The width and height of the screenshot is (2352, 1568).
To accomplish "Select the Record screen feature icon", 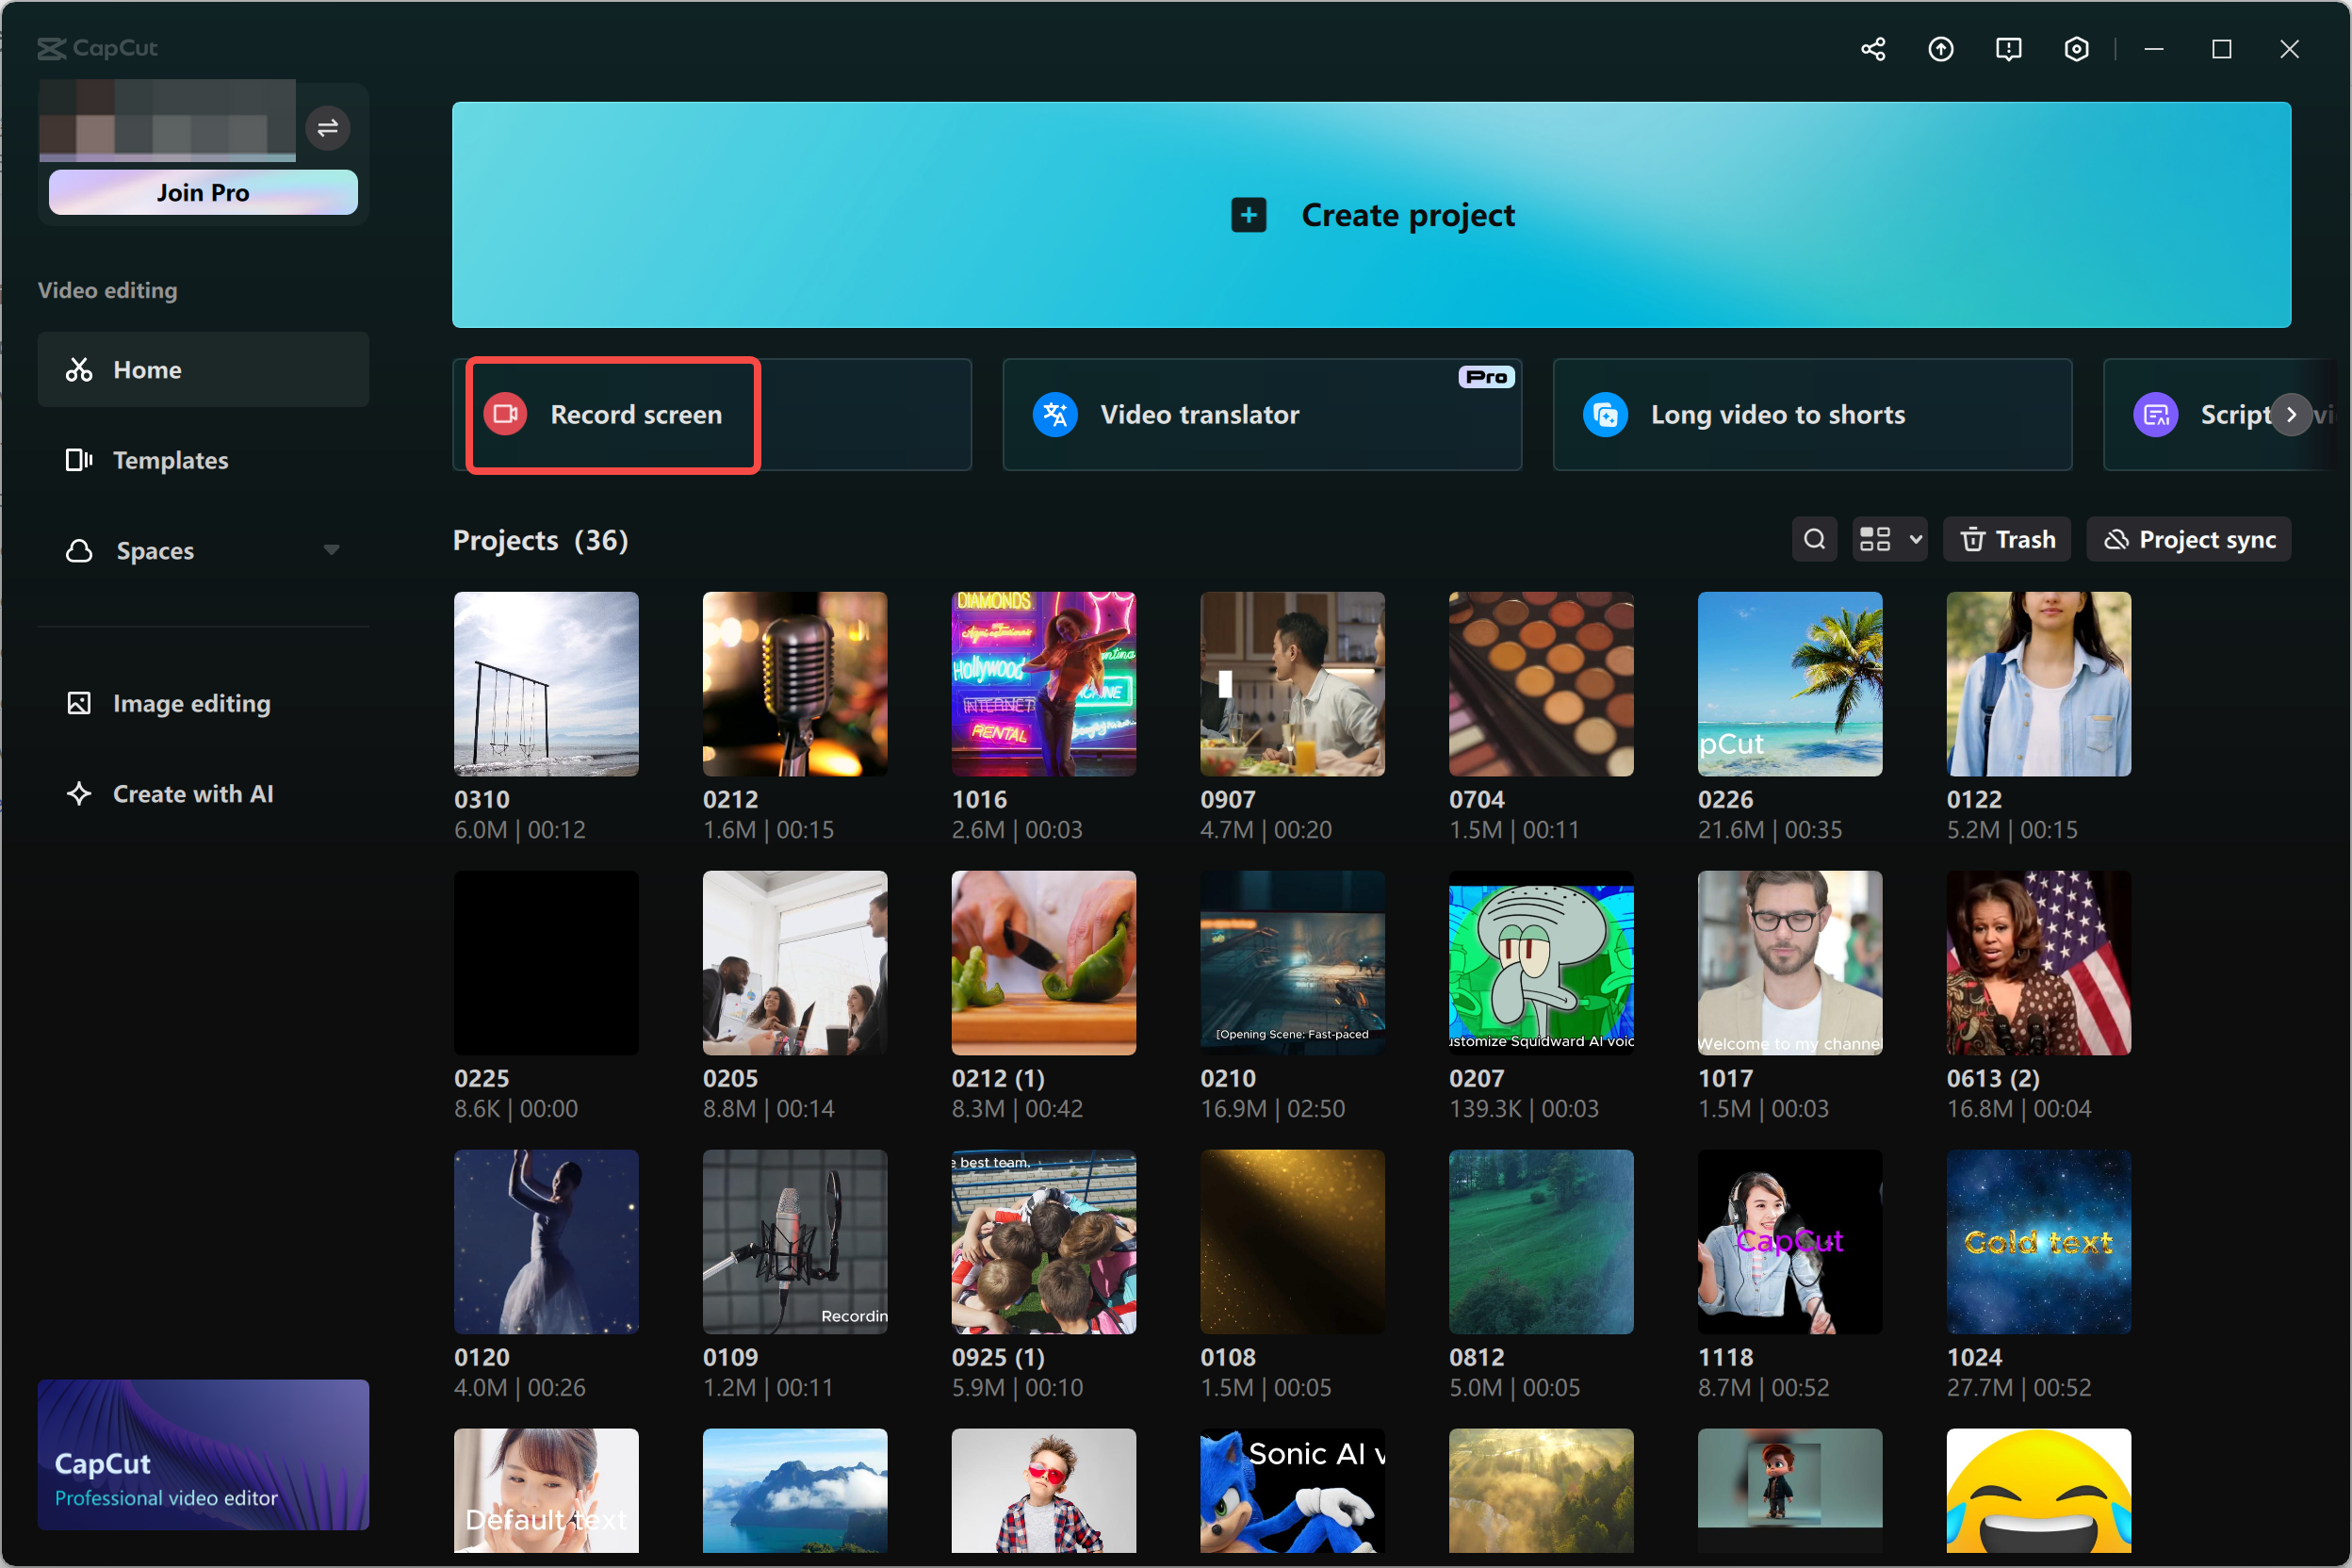I will click(505, 414).
